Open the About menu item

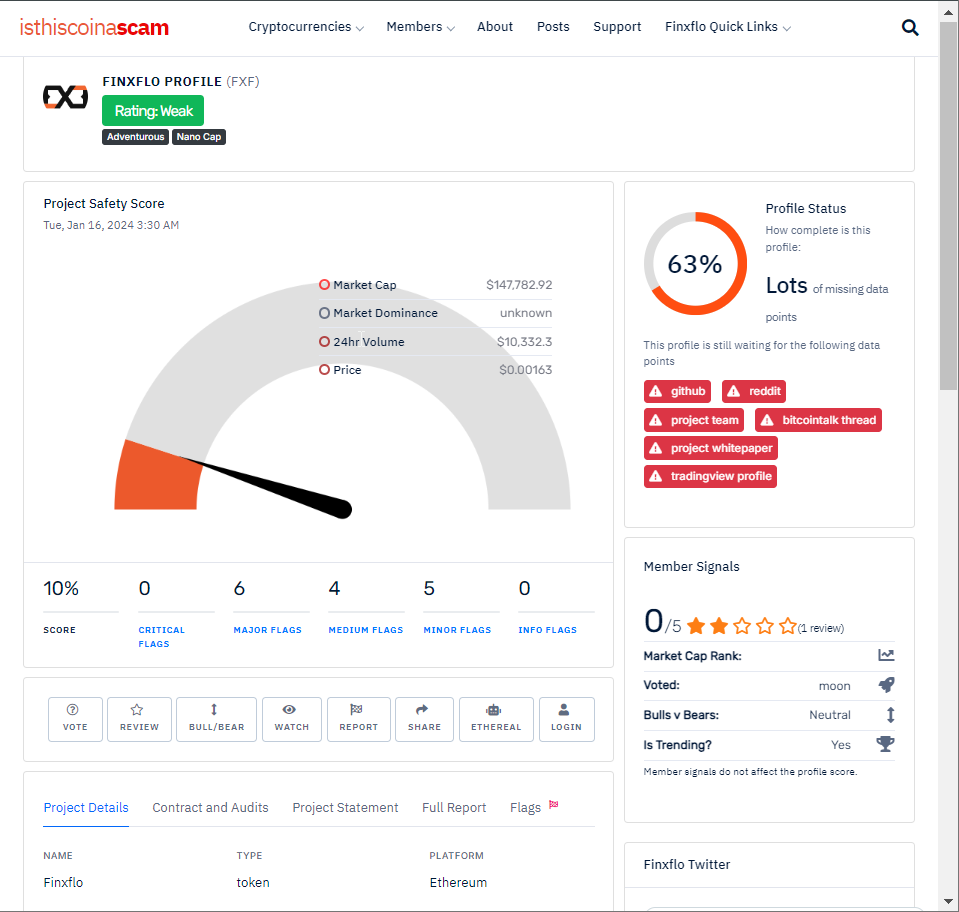(x=495, y=27)
